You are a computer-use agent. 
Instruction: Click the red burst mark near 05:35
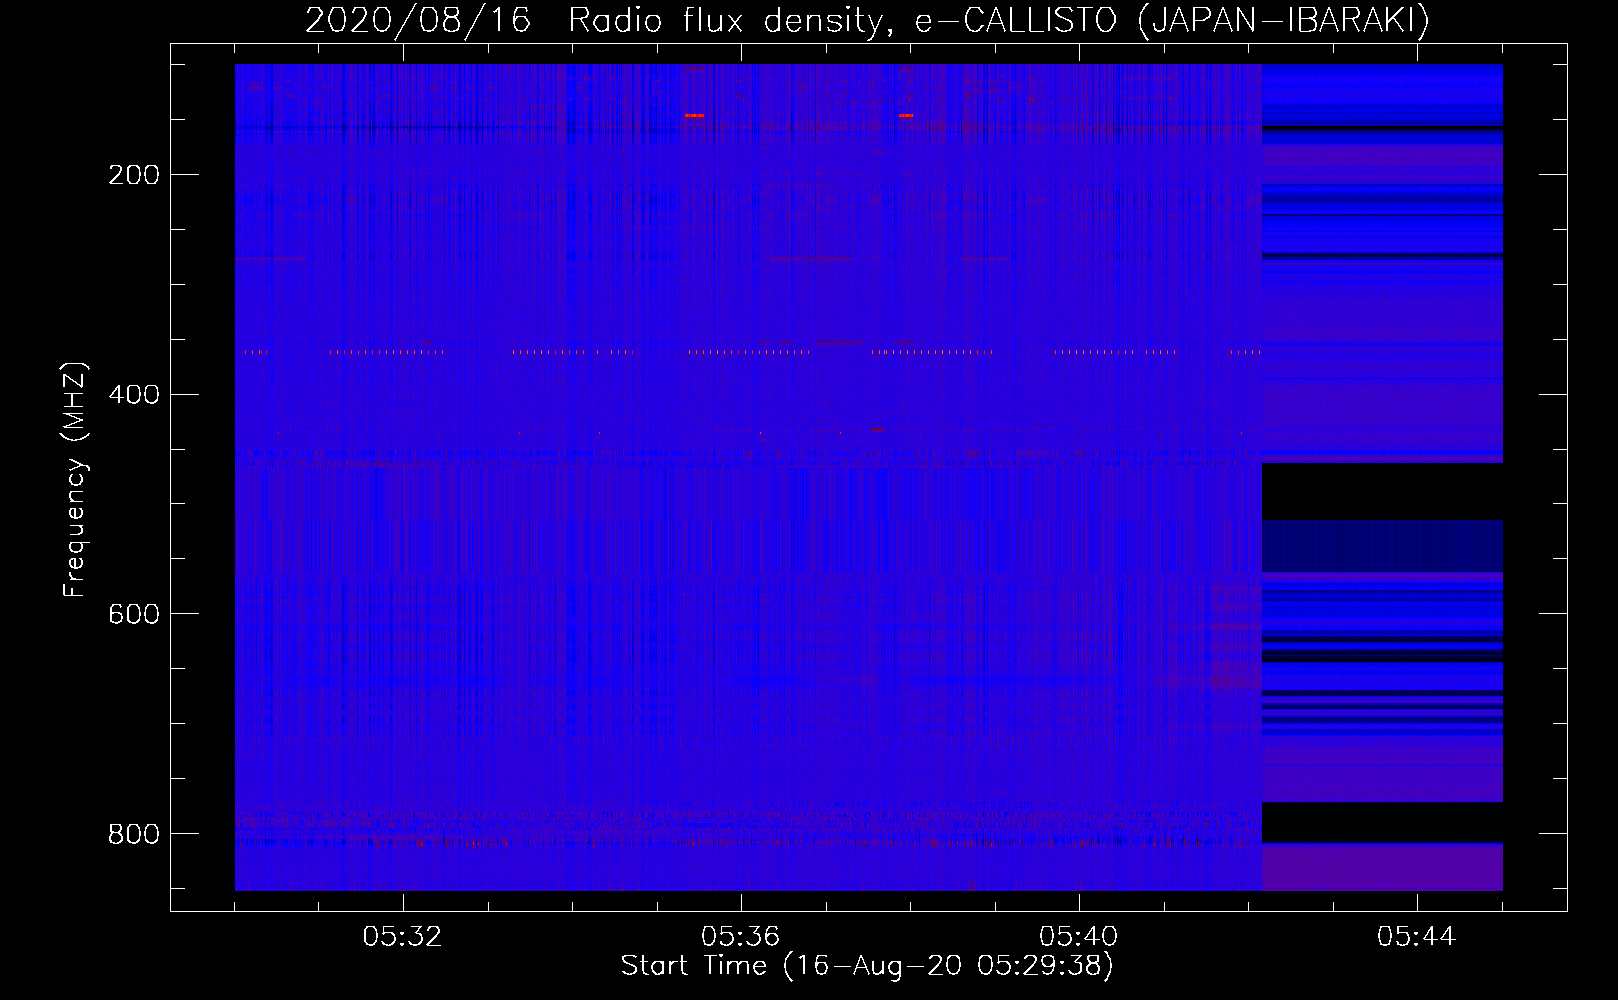click(x=694, y=116)
